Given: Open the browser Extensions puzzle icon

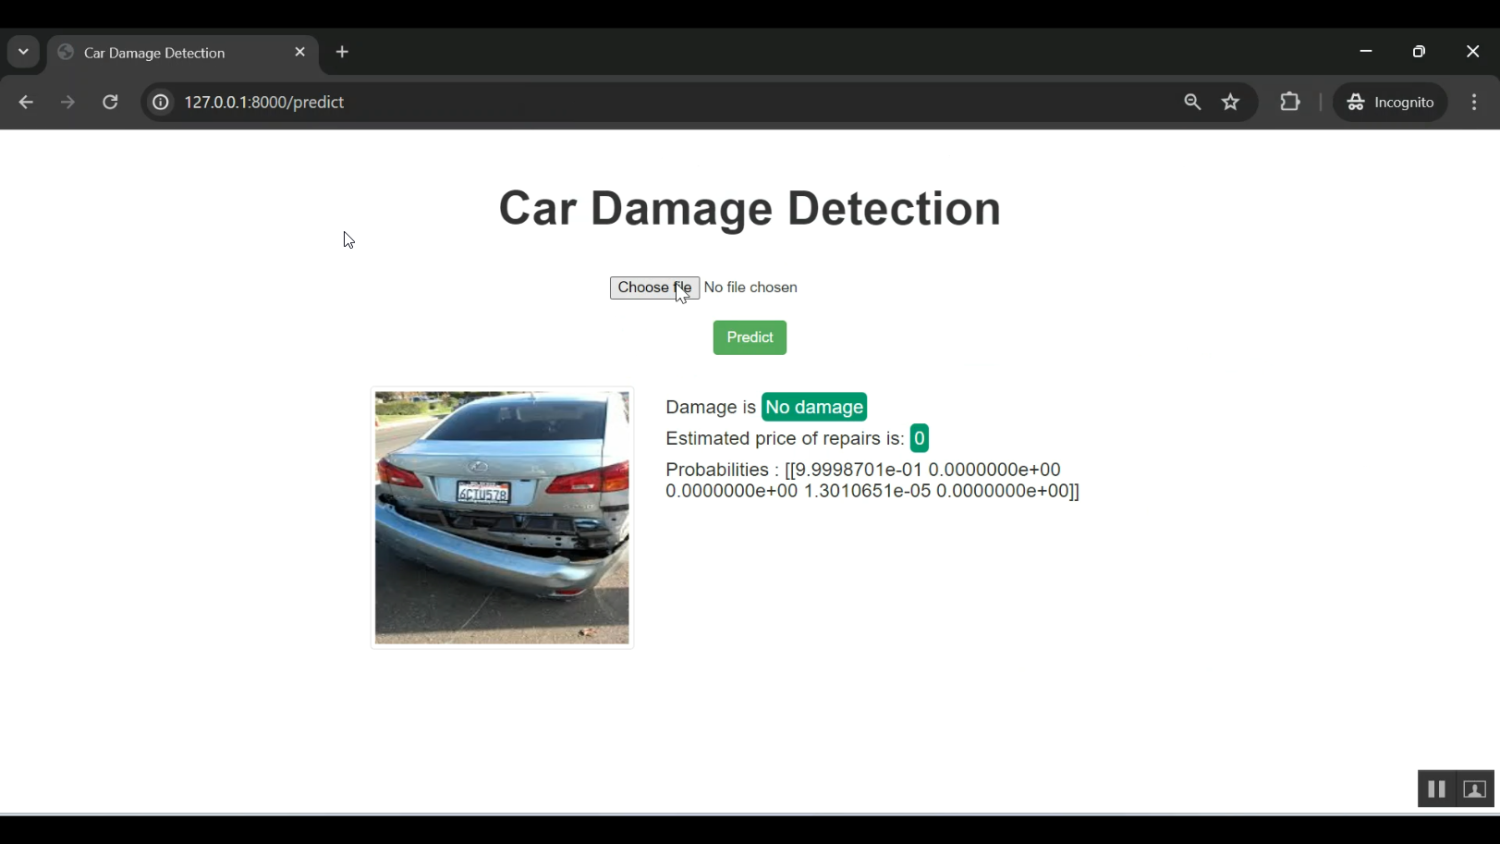Looking at the screenshot, I should click(1289, 101).
